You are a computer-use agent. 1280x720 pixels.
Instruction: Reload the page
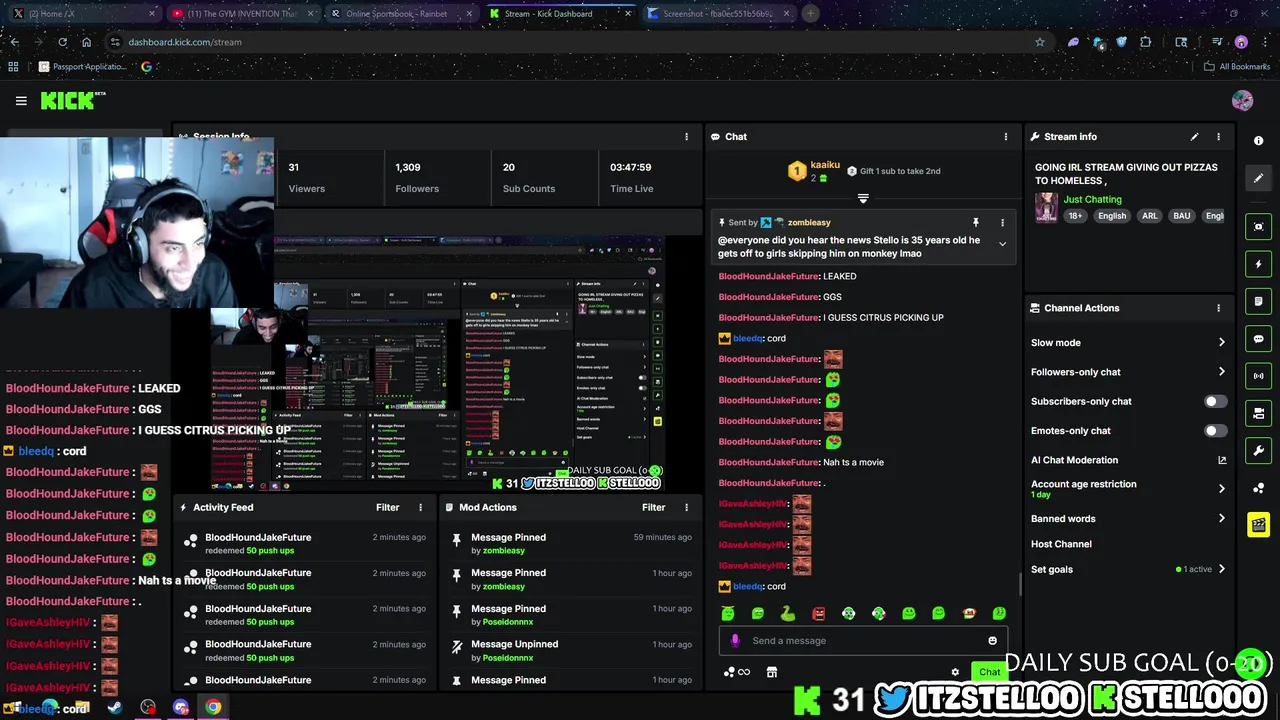coord(62,42)
